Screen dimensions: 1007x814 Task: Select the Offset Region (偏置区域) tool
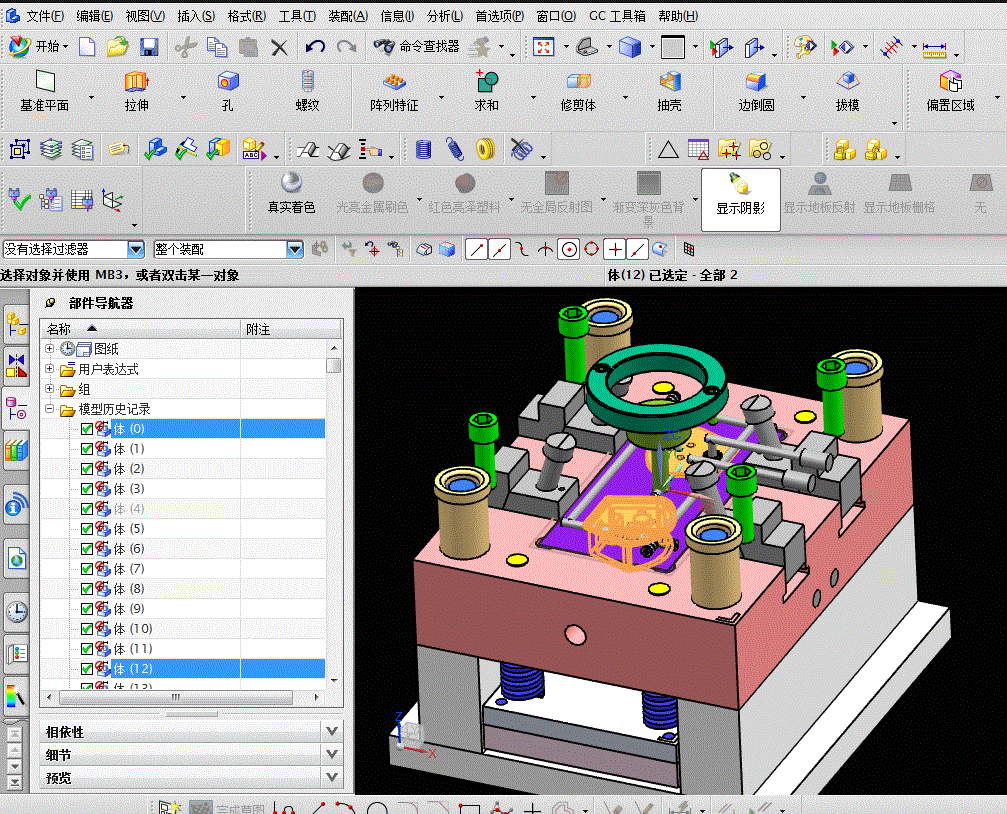pyautogui.click(x=950, y=91)
